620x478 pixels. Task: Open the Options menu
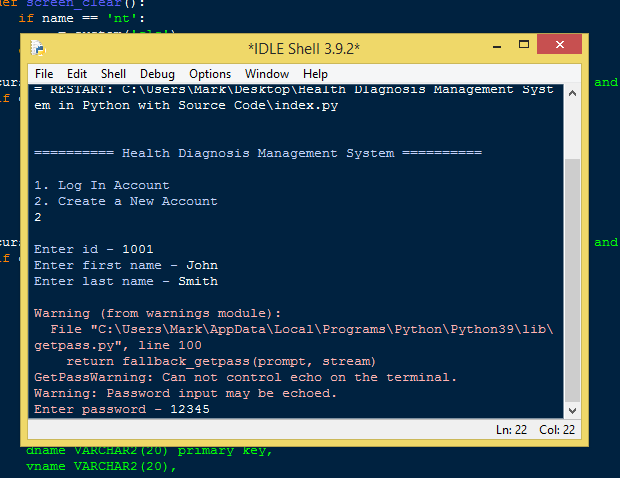pos(210,74)
